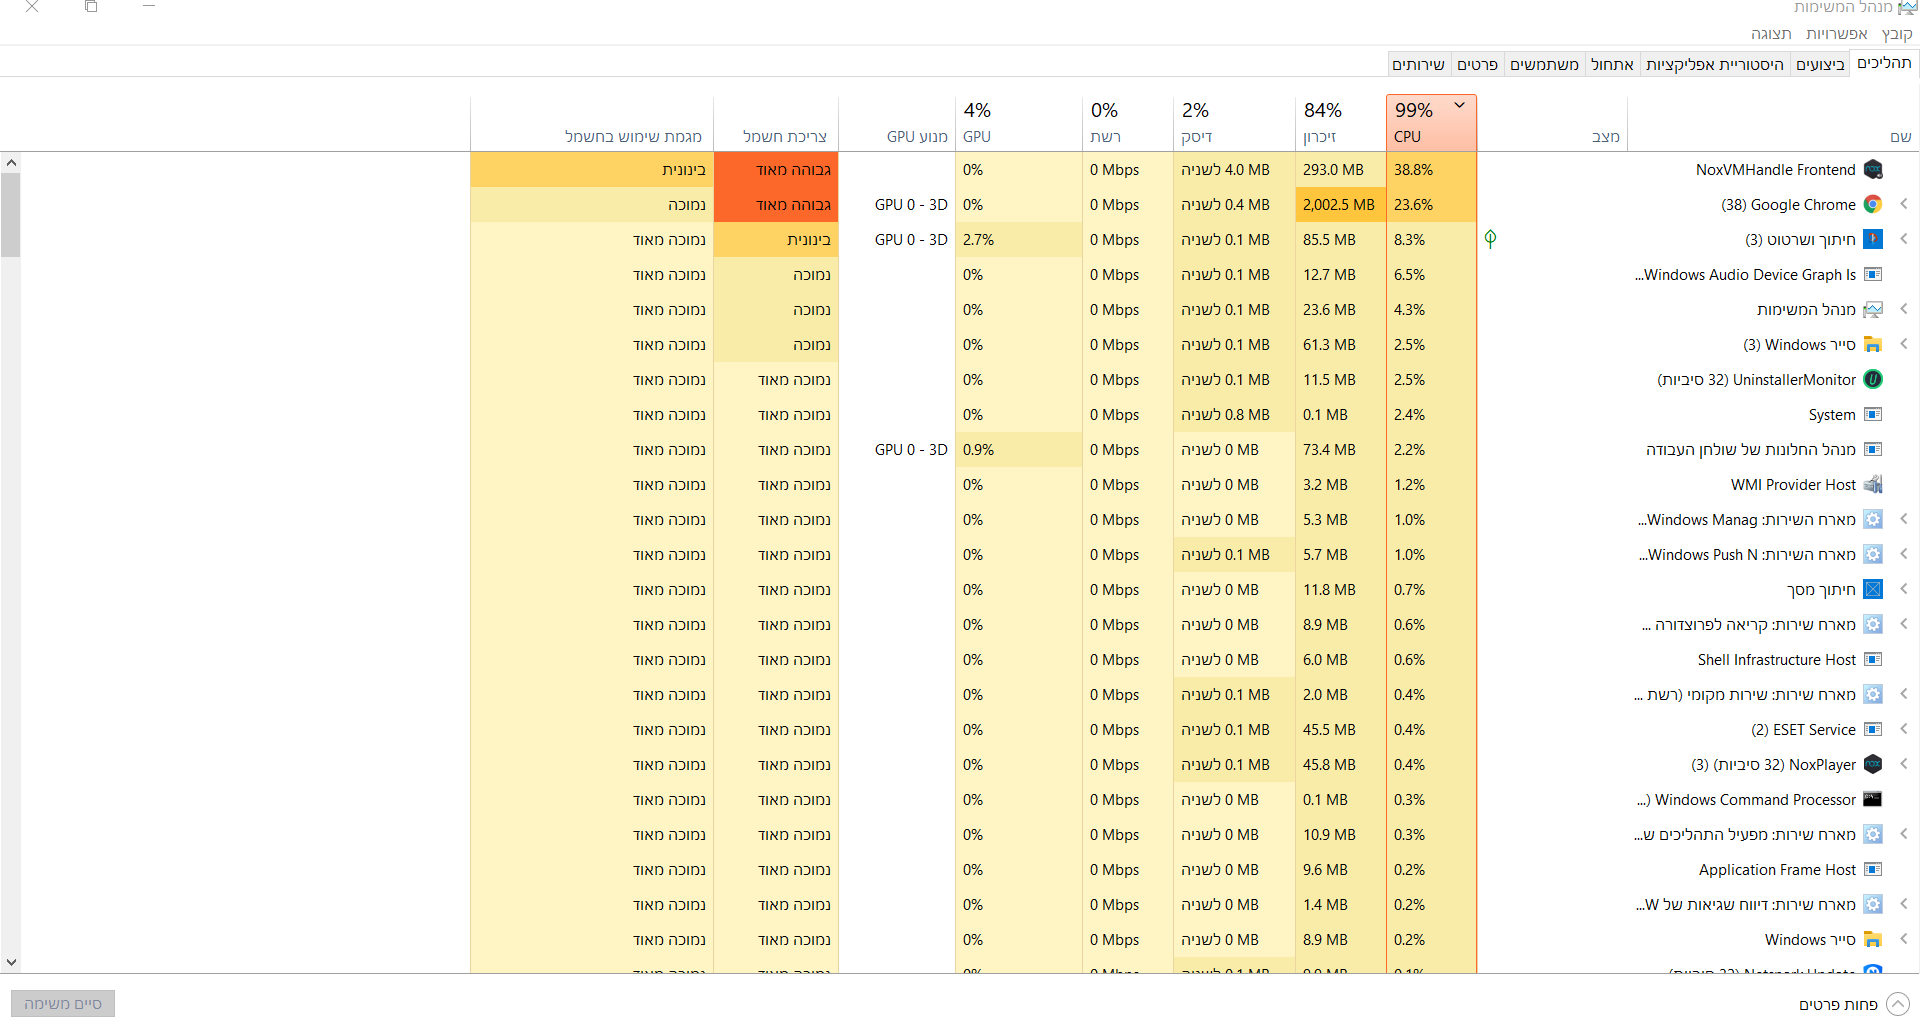Click the vertical scrollbar up arrow
The height and width of the screenshot is (1033, 1920).
(11, 162)
